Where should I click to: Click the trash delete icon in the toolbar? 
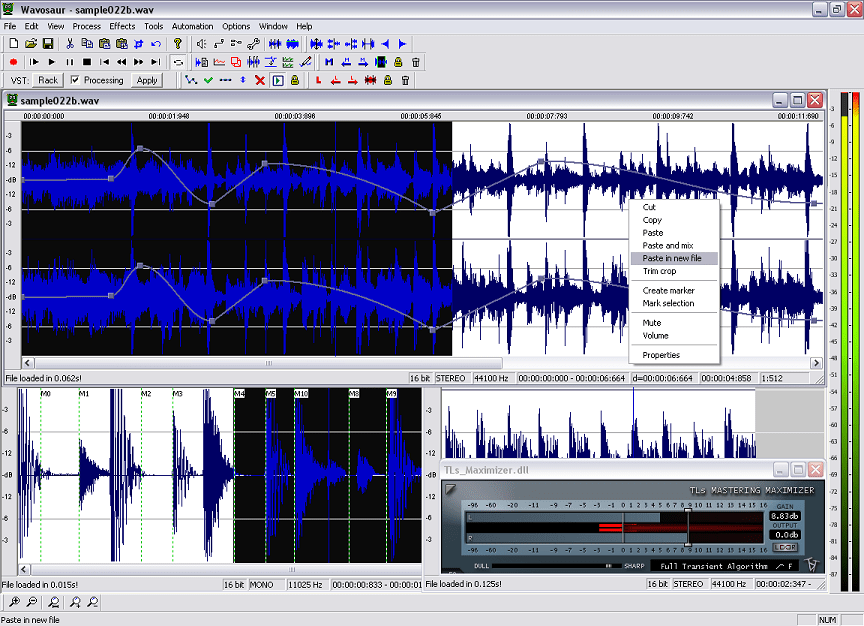click(415, 62)
